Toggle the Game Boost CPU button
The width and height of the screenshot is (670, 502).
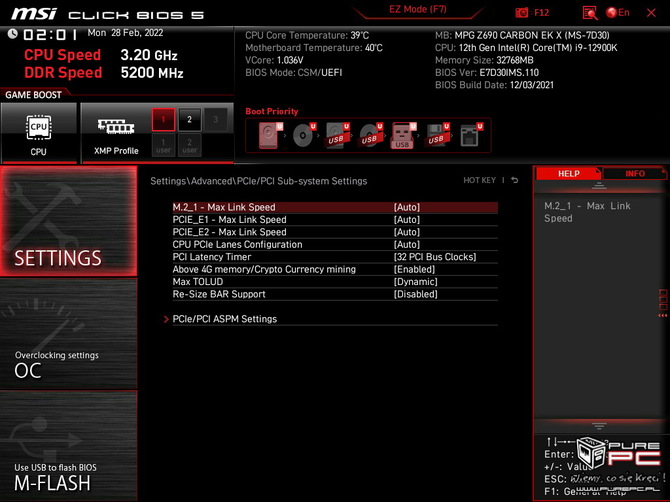pyautogui.click(x=39, y=133)
